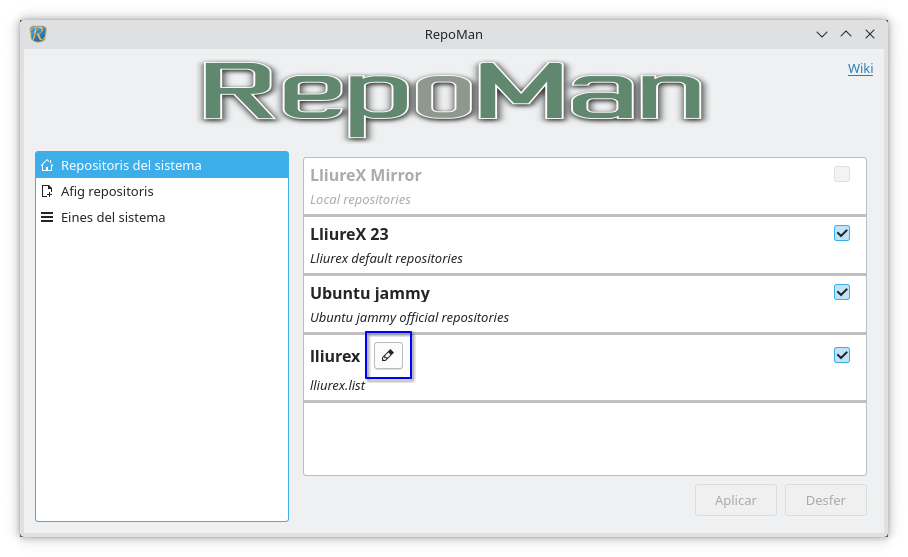Image resolution: width=908 pixels, height=557 pixels.
Task: Maximize the RepoMan window
Action: coord(846,34)
